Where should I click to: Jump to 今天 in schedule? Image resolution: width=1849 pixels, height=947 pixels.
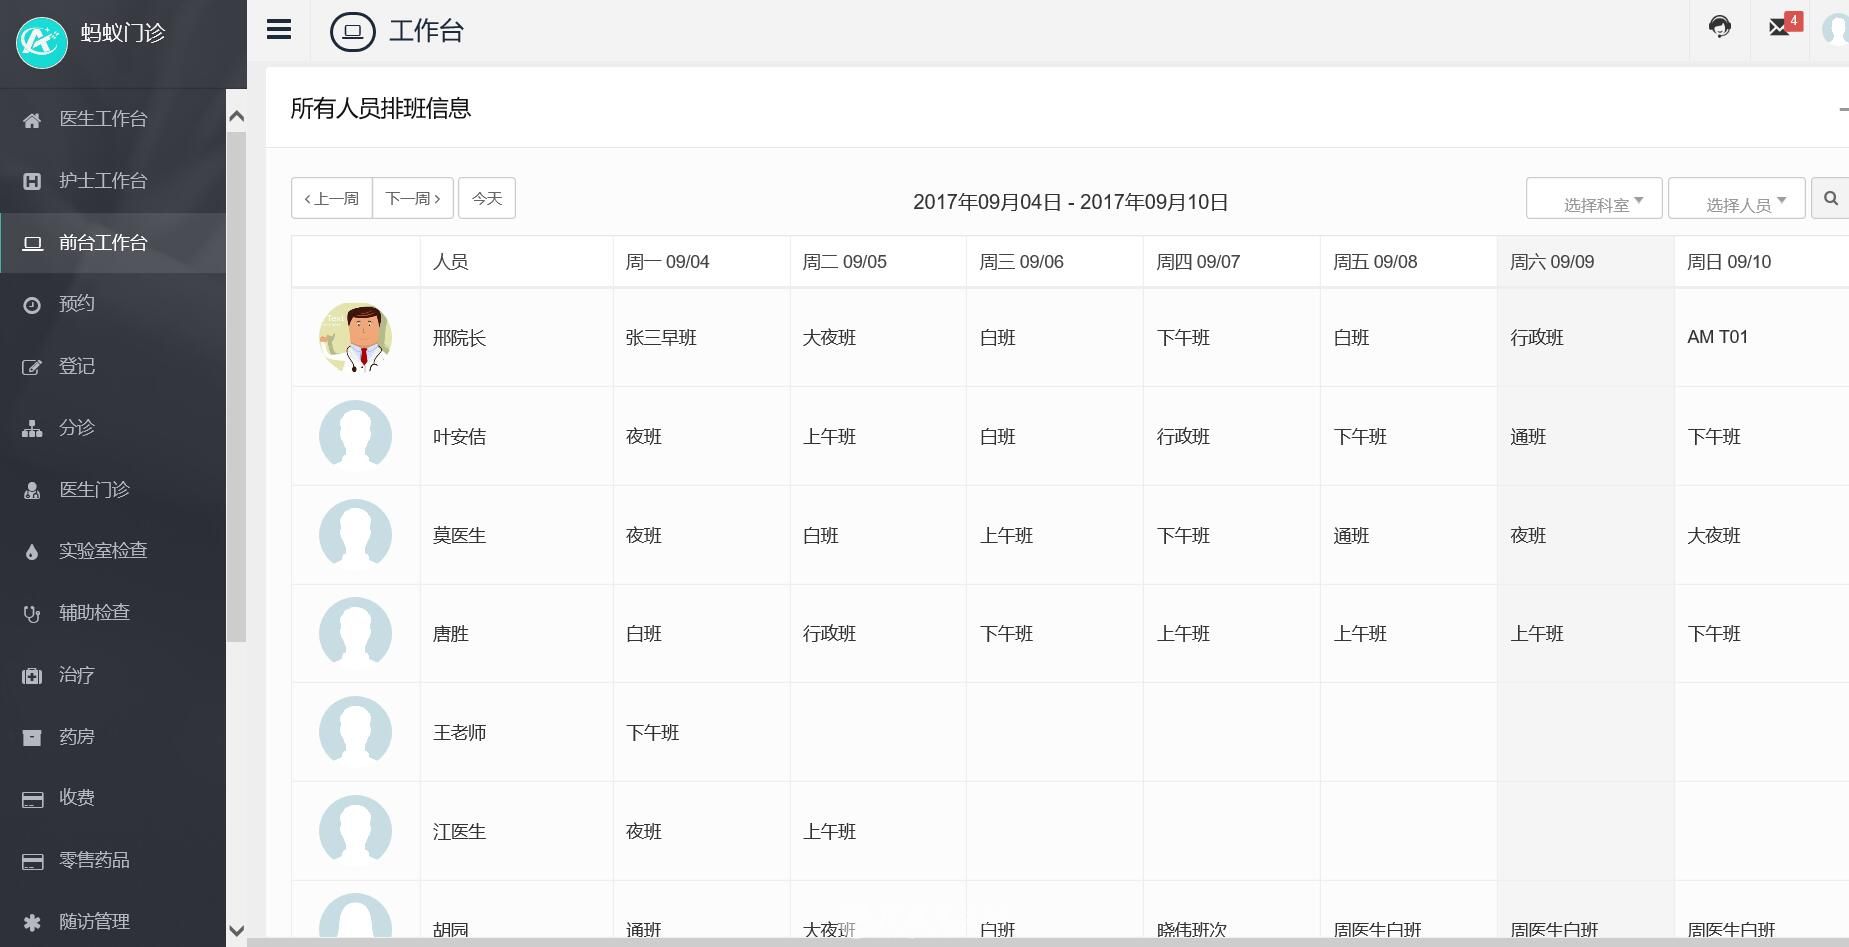487,198
